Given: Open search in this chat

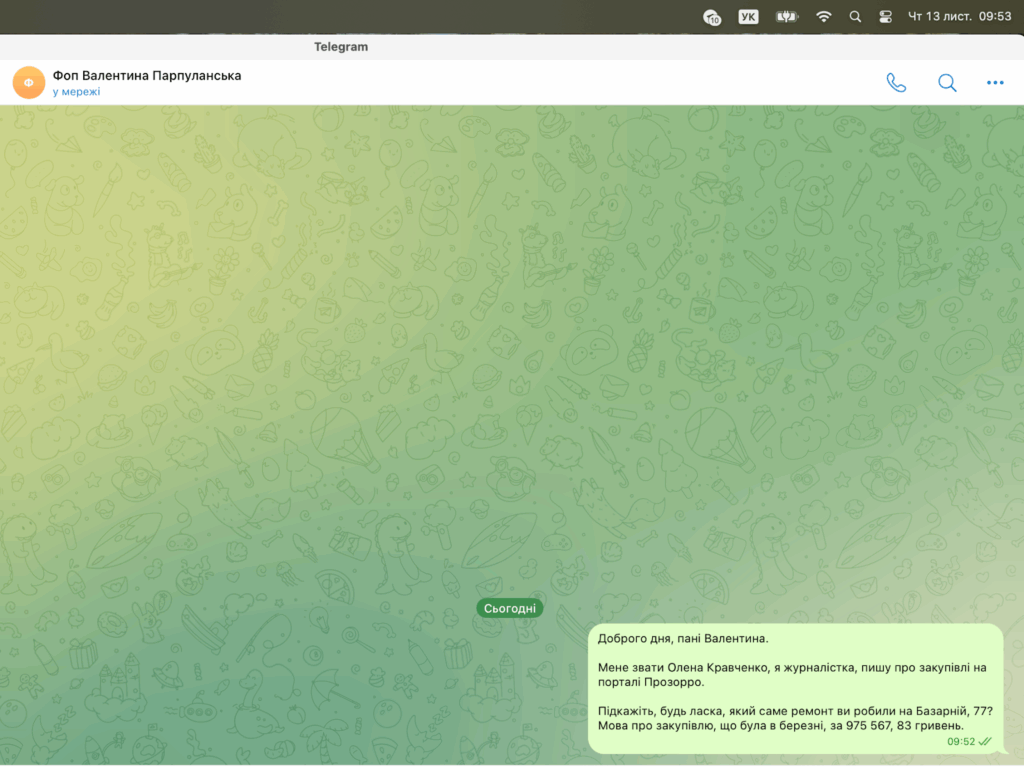Looking at the screenshot, I should pyautogui.click(x=947, y=83).
